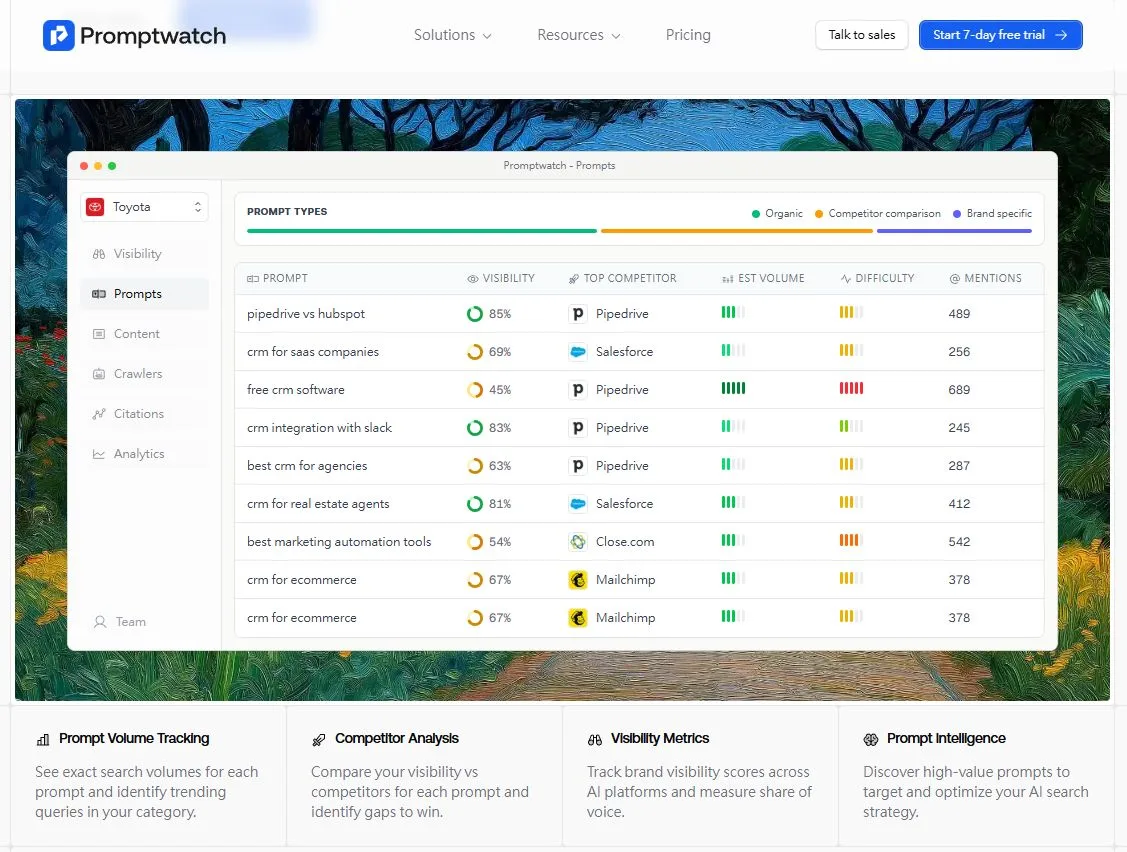The height and width of the screenshot is (852, 1127).
Task: Click the red difficulty bar for free crm software
Action: click(x=851, y=389)
